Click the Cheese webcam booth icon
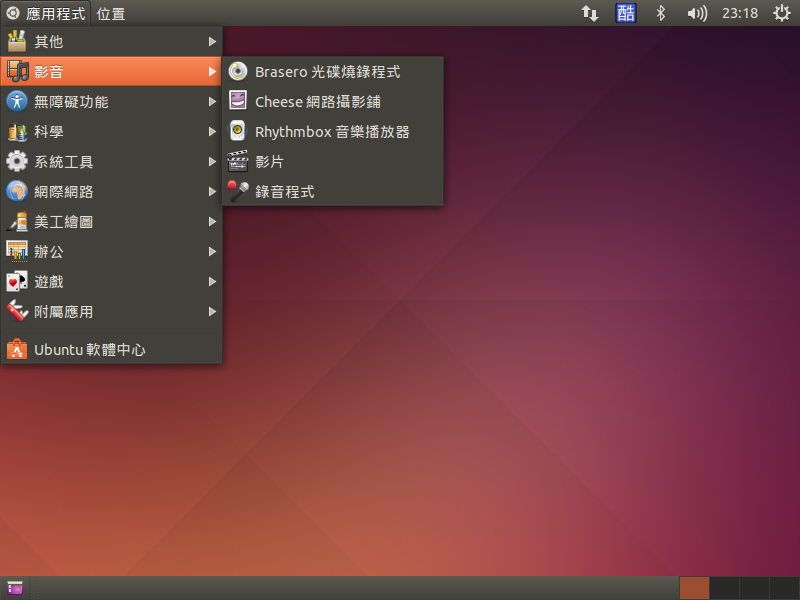The image size is (800, 600). pos(238,102)
